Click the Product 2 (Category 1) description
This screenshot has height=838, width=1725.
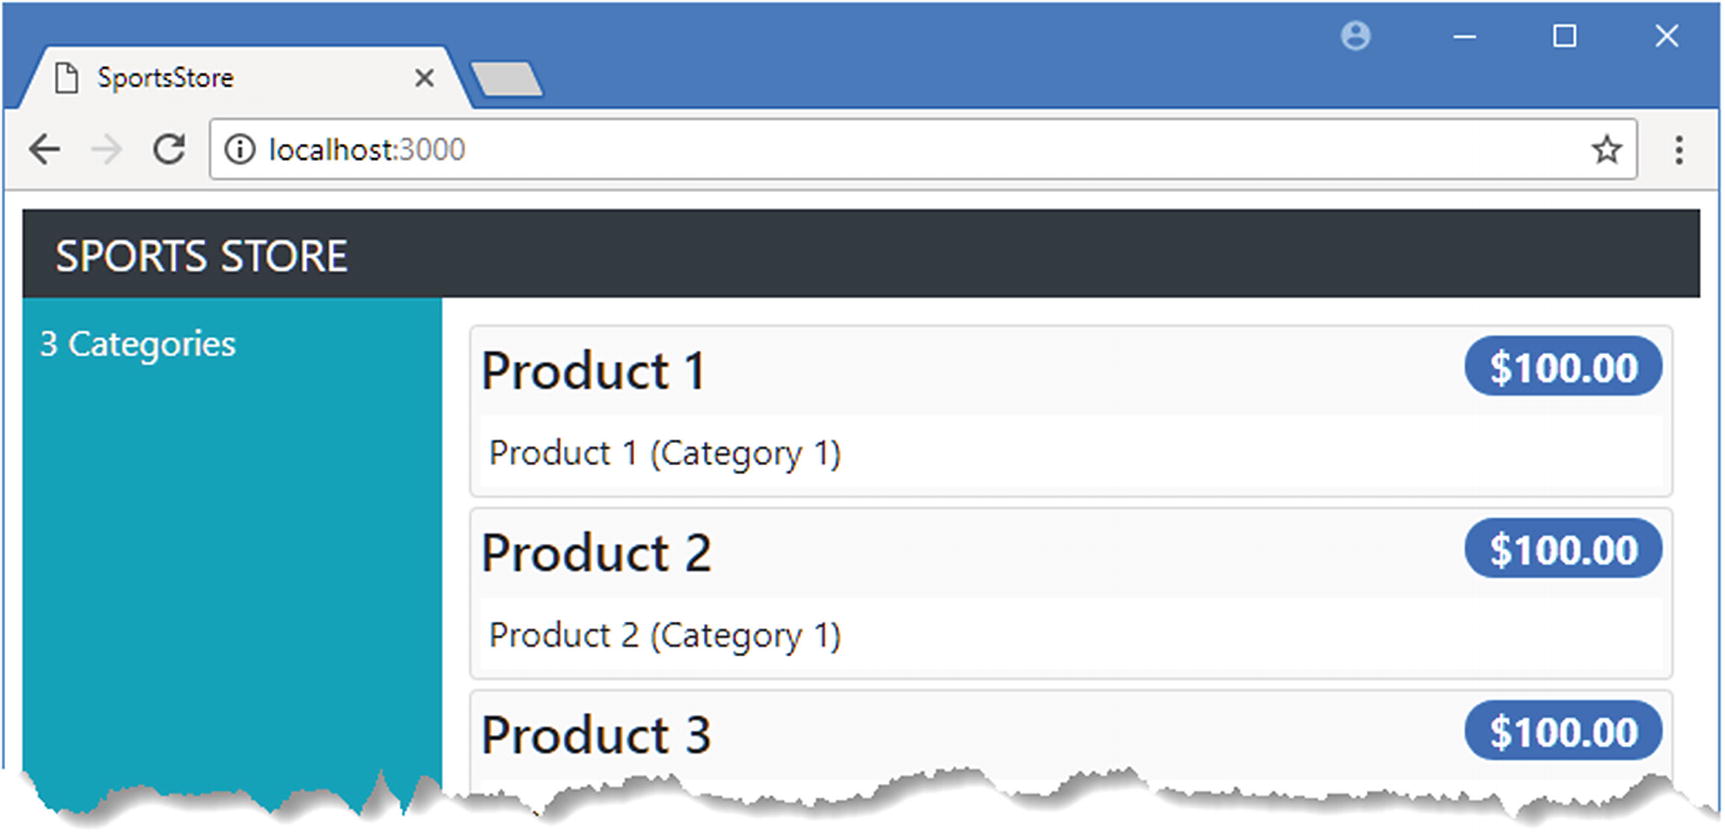665,636
